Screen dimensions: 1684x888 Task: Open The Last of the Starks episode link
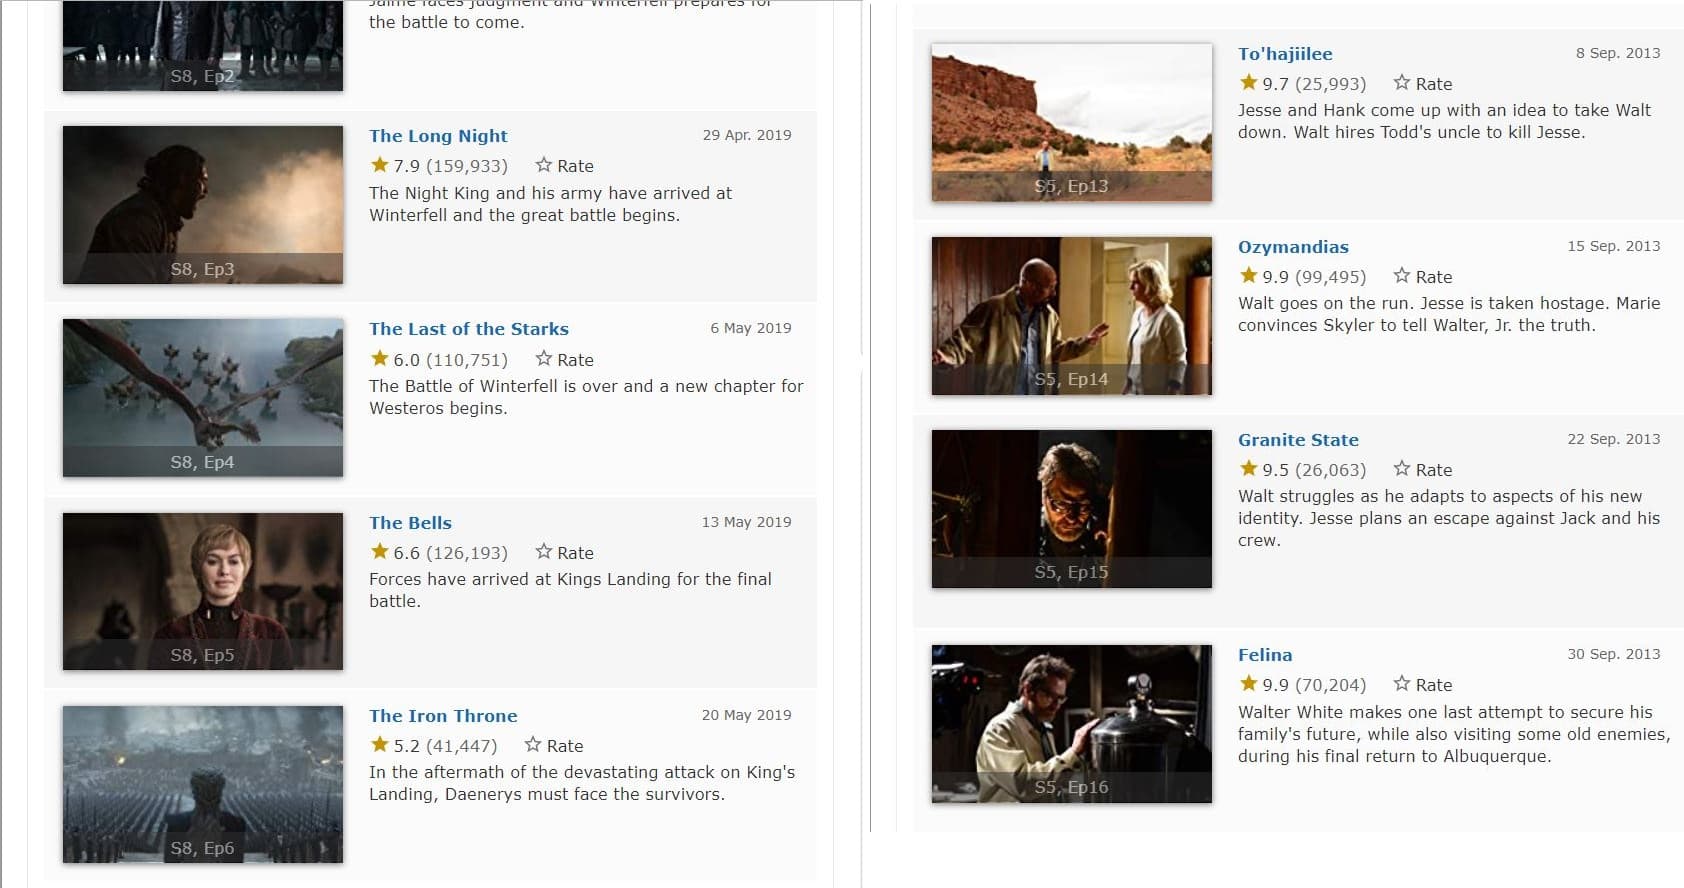pyautogui.click(x=468, y=329)
